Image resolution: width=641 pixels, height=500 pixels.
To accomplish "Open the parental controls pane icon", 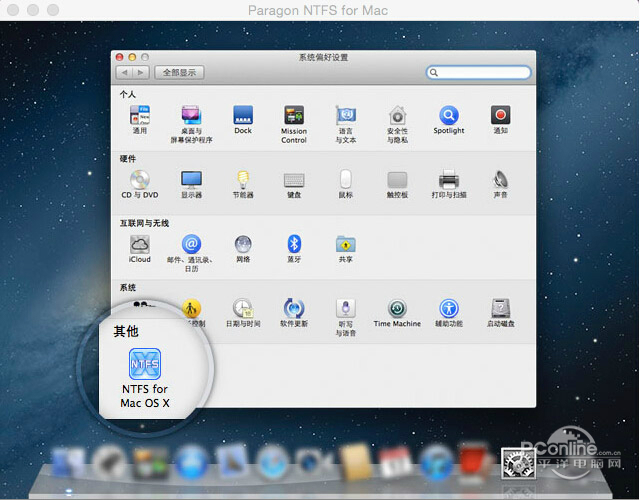I will click(191, 309).
